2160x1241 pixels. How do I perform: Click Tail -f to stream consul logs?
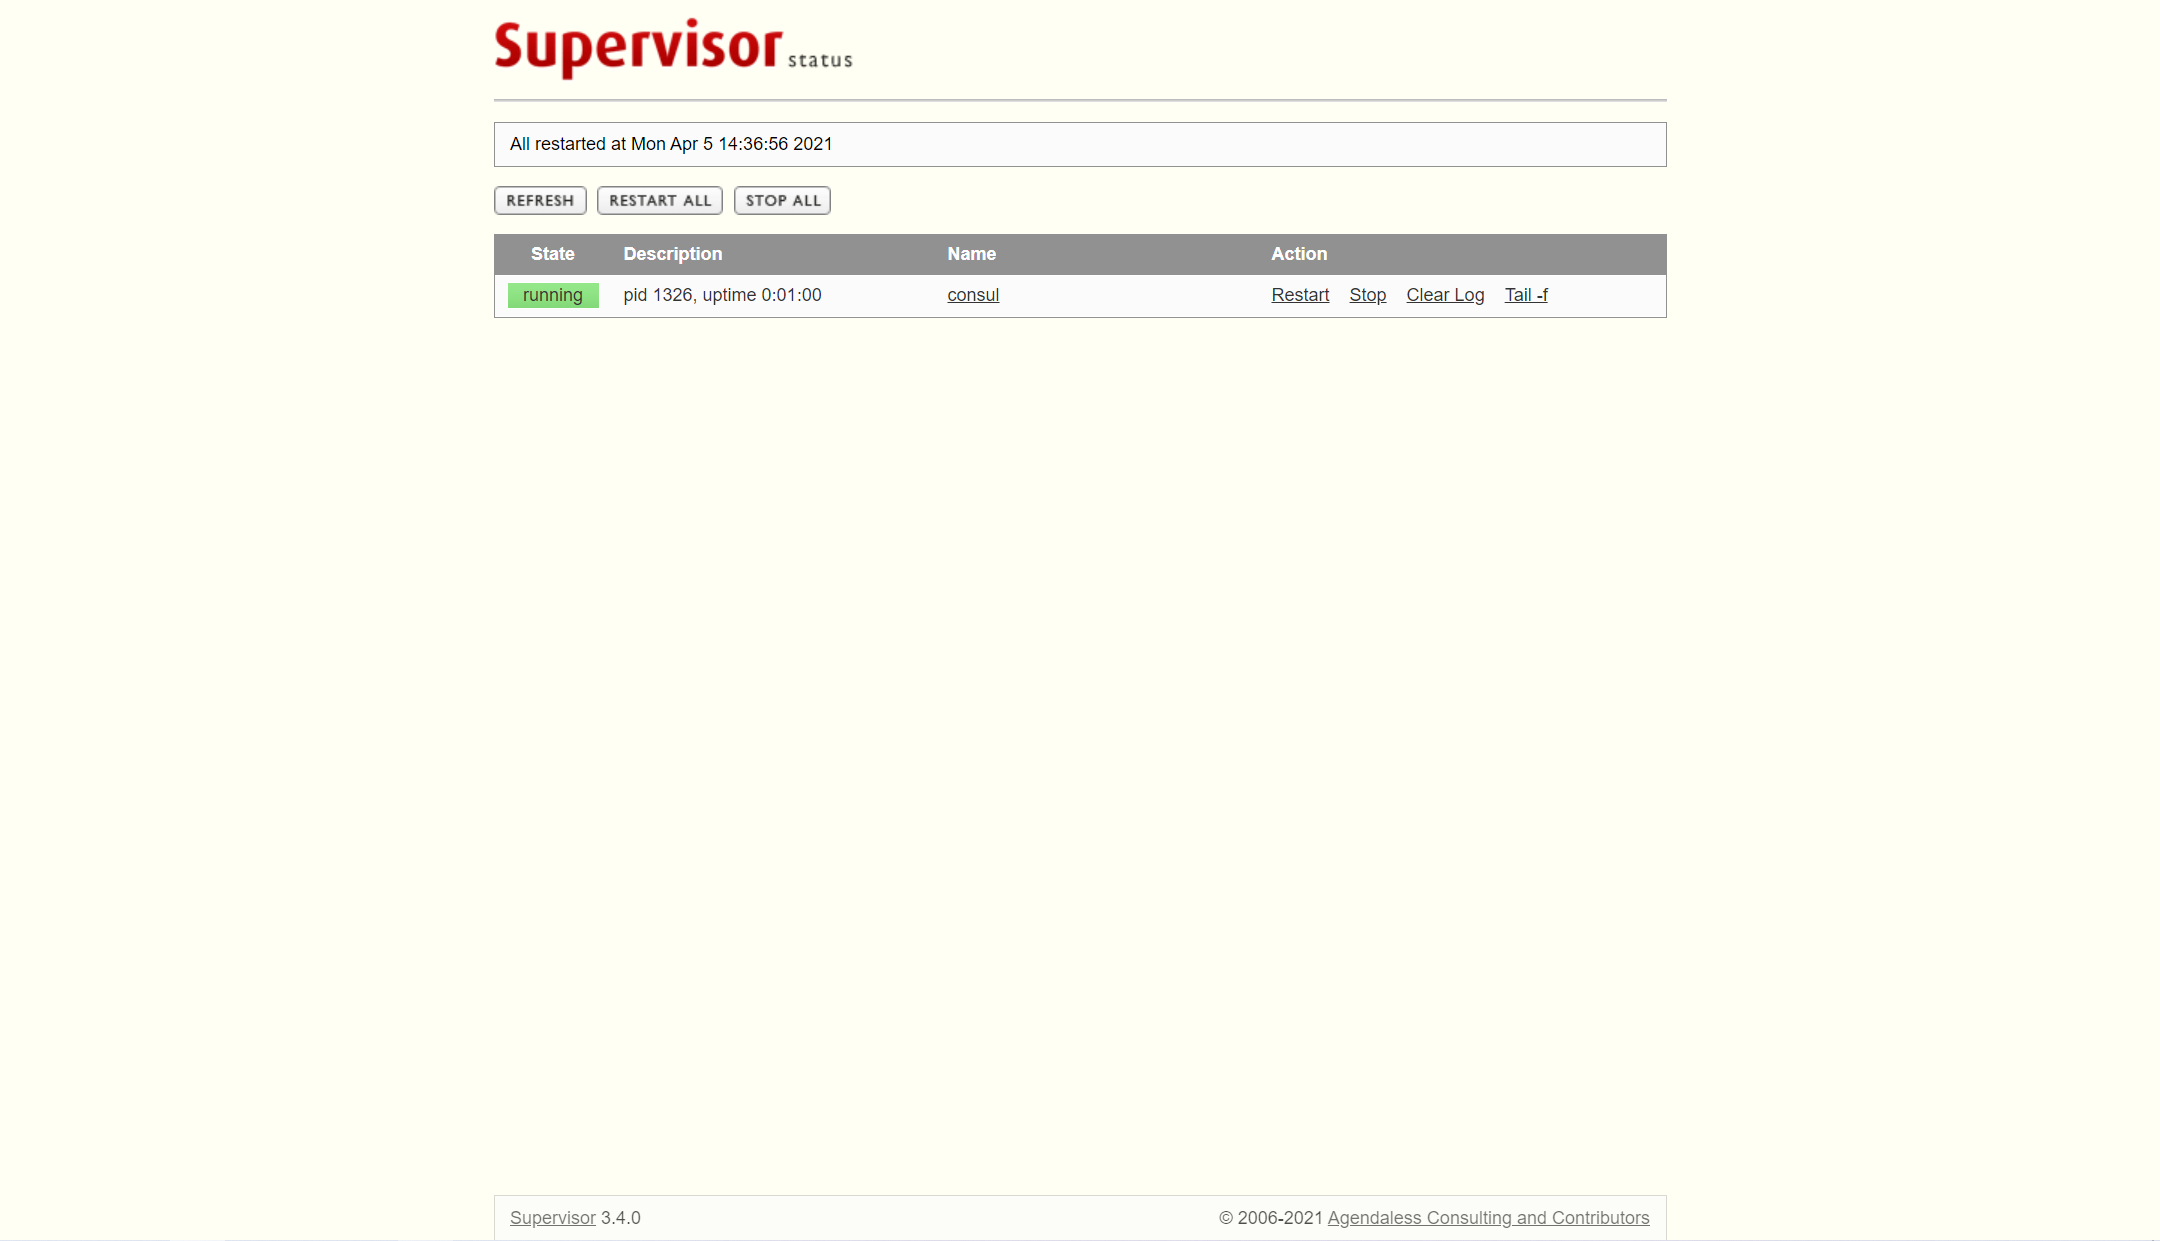(1527, 295)
